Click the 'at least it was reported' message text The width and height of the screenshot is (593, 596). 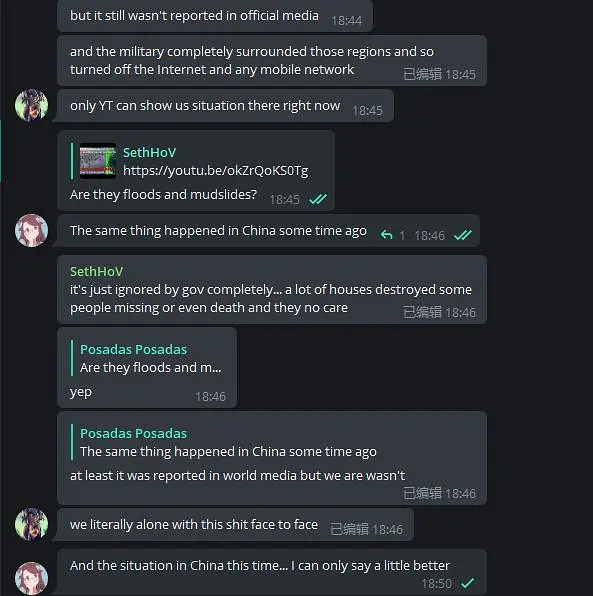[x=237, y=475]
